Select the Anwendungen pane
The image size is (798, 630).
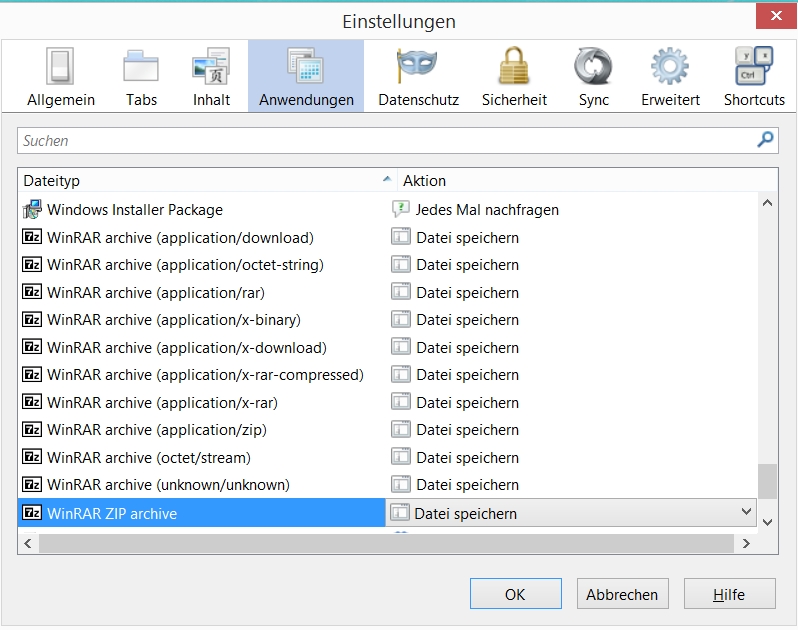point(306,76)
